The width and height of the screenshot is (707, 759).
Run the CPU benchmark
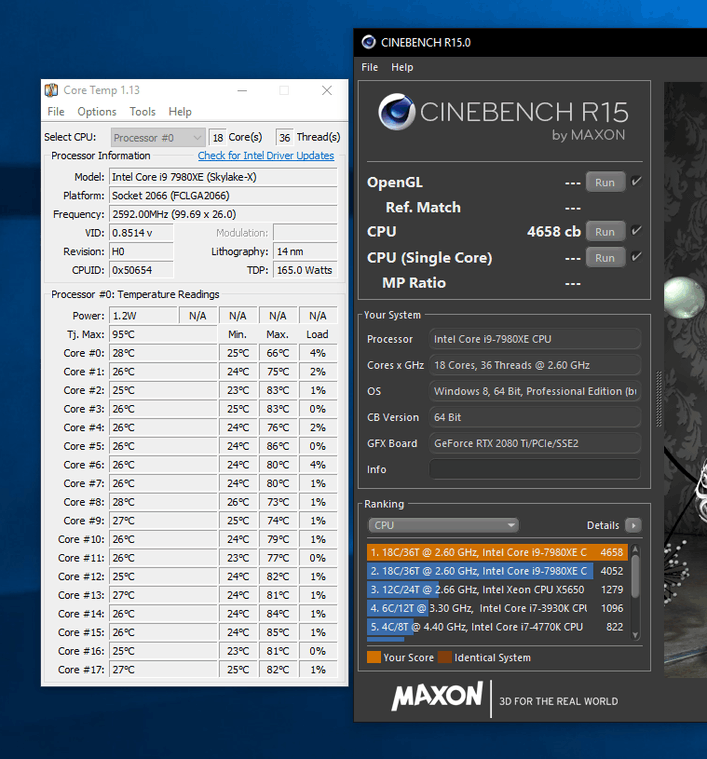point(605,232)
